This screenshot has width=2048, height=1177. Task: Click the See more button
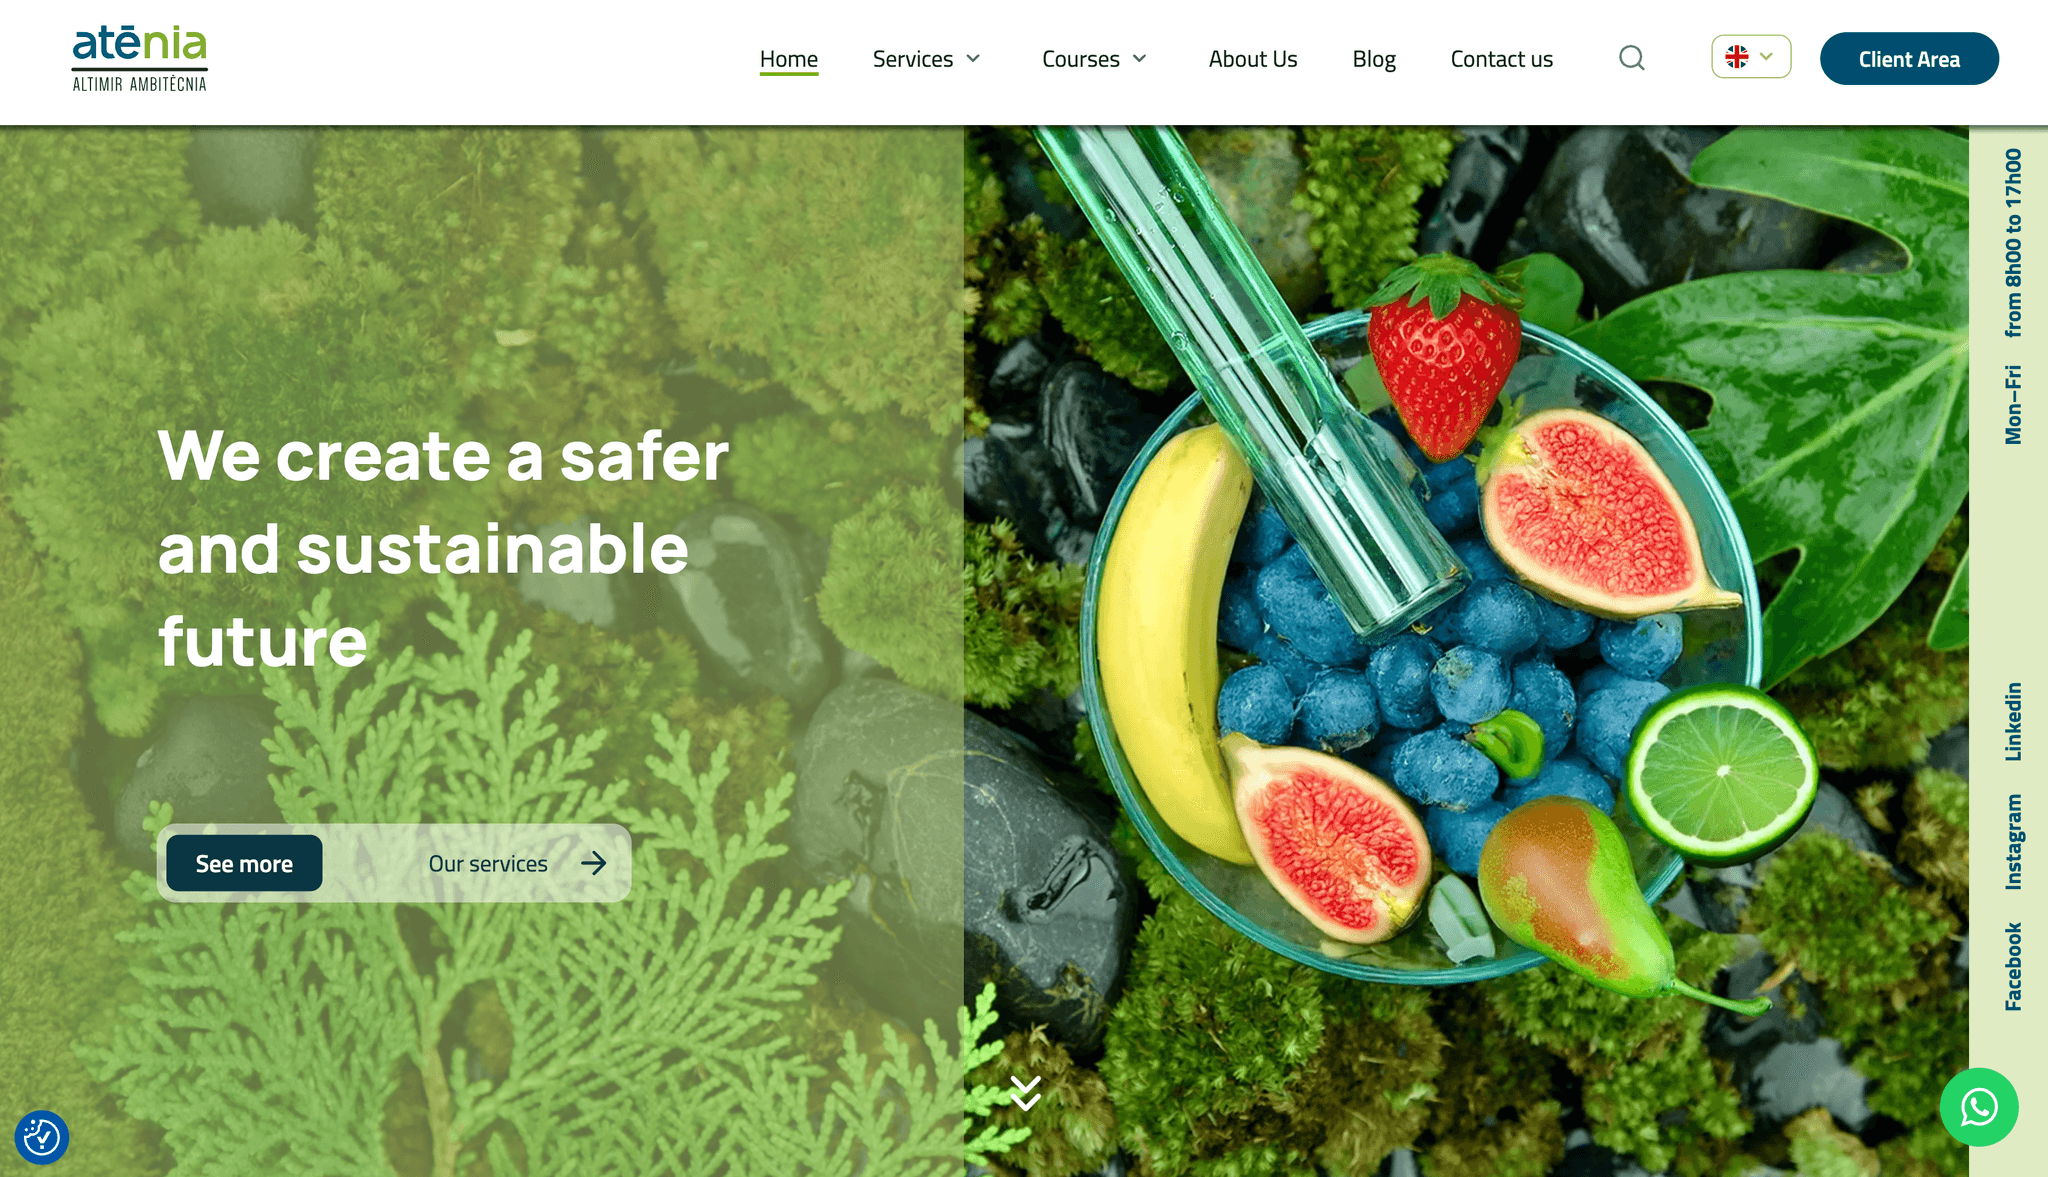tap(244, 863)
